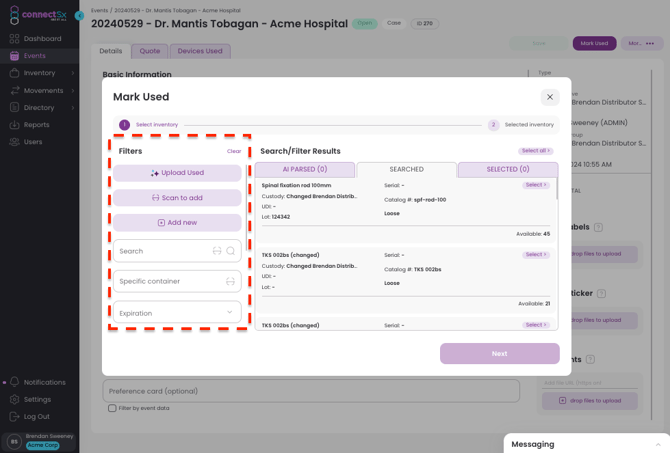Click the BS user avatar
The image size is (670, 453).
coord(14,441)
